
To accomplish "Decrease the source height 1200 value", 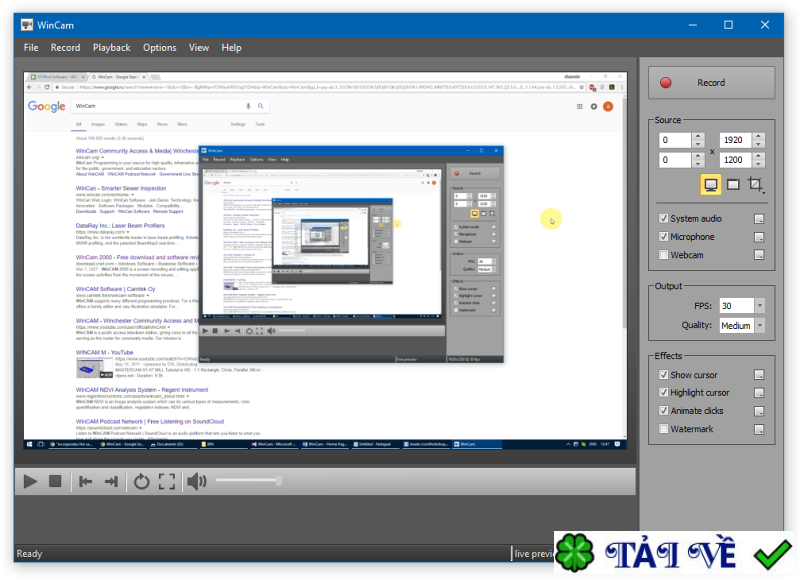I will pyautogui.click(x=759, y=164).
